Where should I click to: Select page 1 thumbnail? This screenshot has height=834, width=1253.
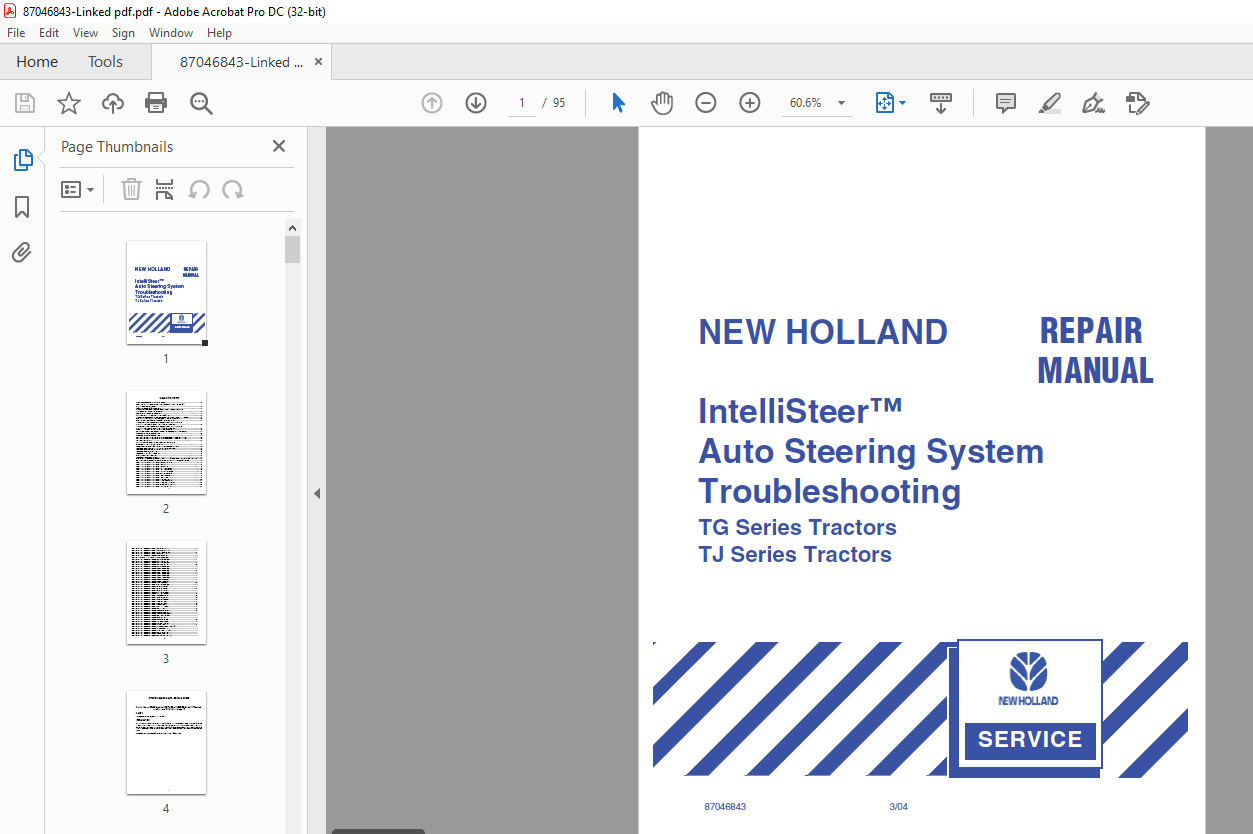pyautogui.click(x=166, y=293)
